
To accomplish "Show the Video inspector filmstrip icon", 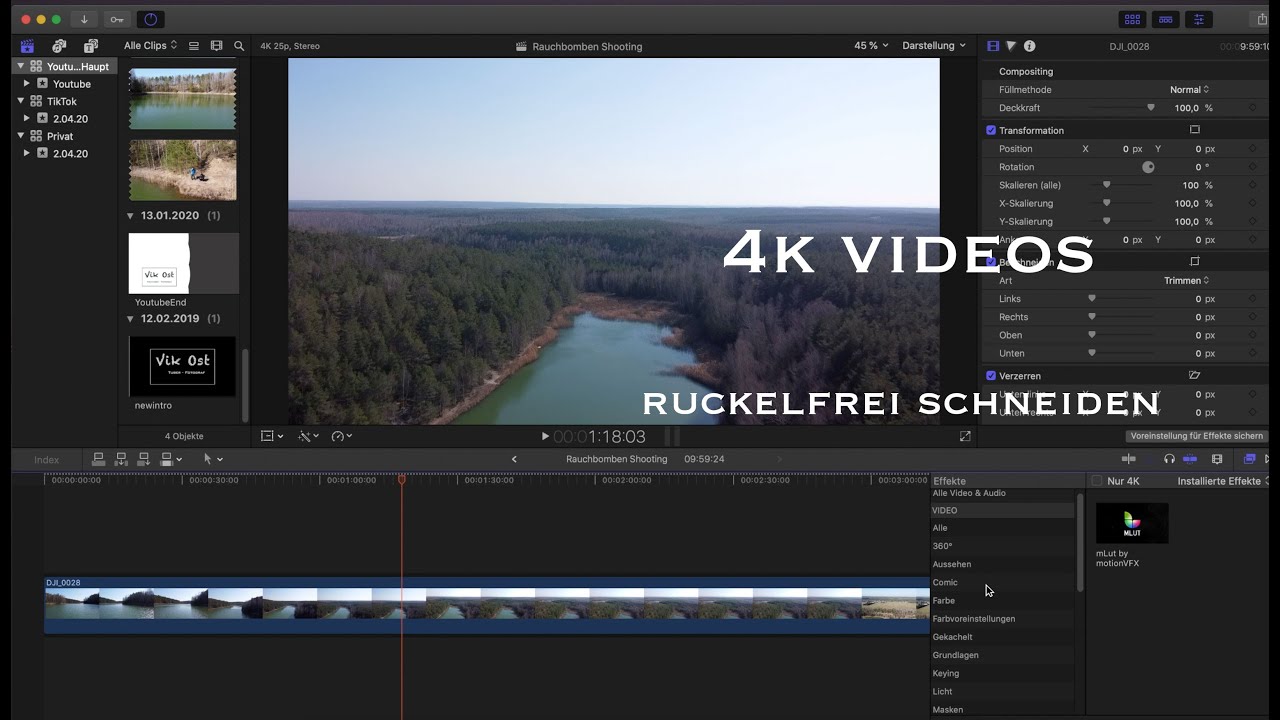I will pos(993,46).
